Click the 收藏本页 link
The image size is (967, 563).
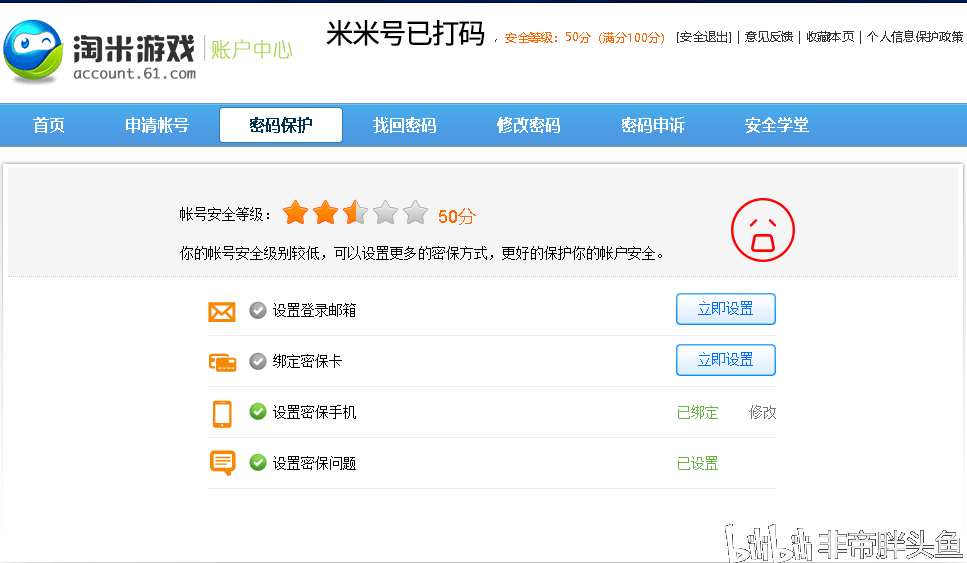[x=830, y=37]
